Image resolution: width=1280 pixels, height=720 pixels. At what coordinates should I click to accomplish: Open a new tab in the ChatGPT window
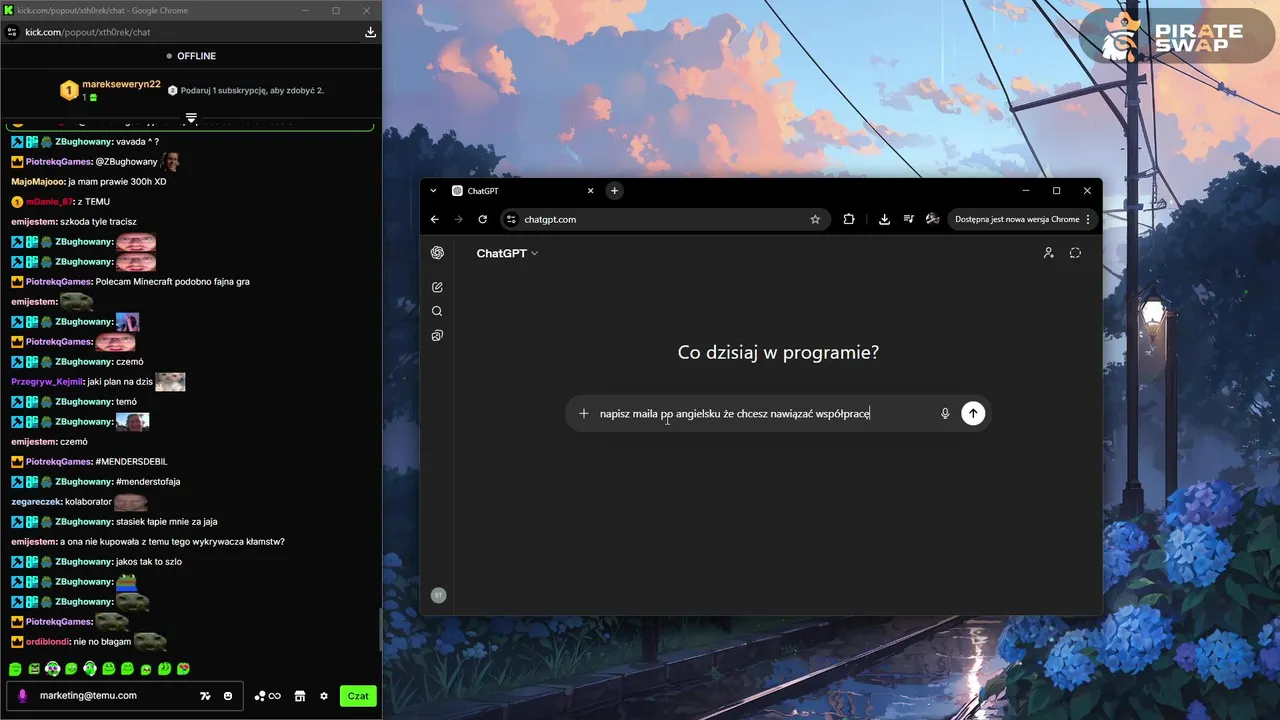click(614, 191)
